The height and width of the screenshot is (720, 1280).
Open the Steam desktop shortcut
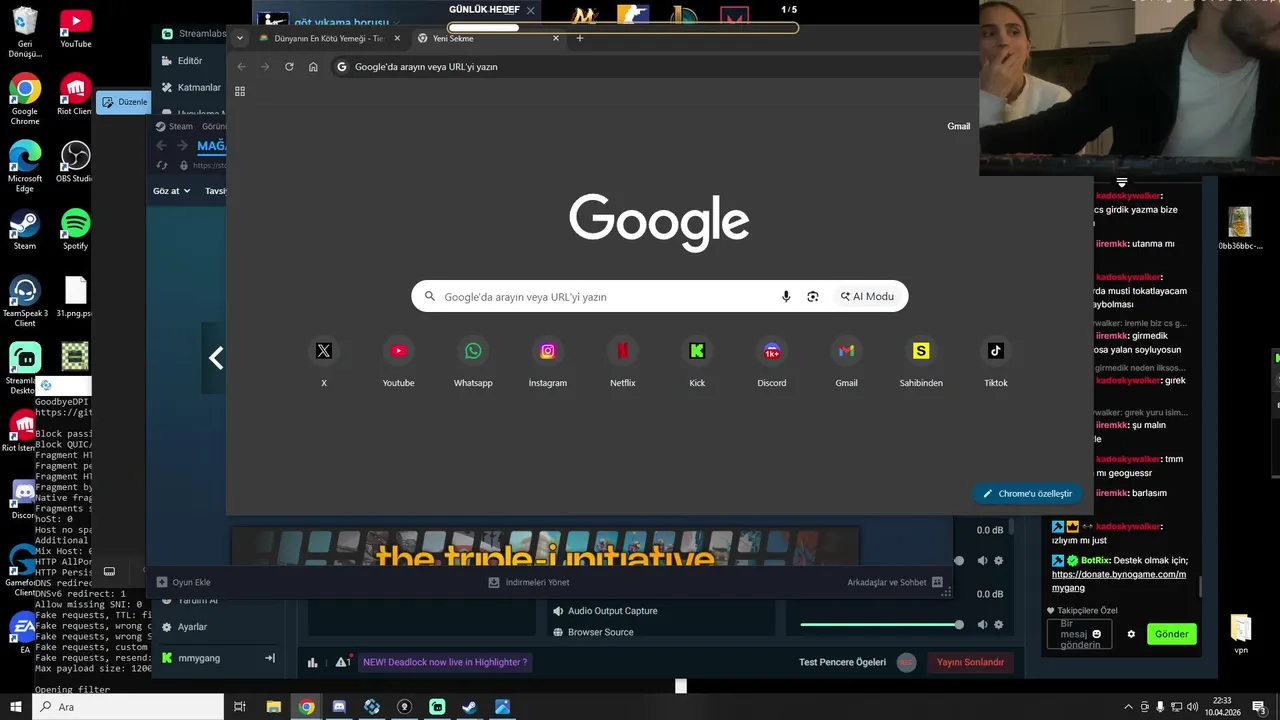pos(24,230)
